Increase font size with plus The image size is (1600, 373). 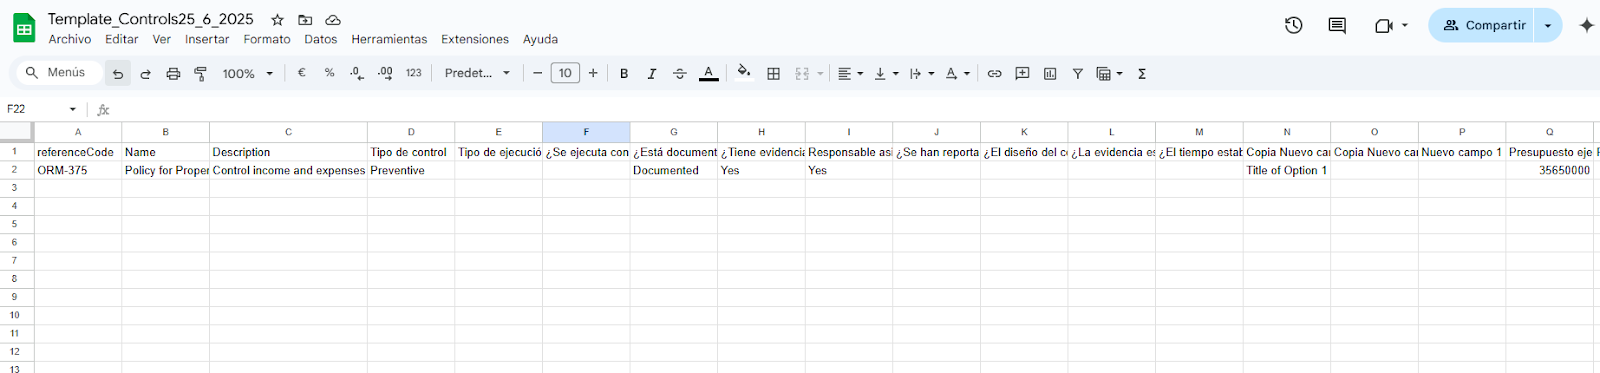pyautogui.click(x=593, y=73)
